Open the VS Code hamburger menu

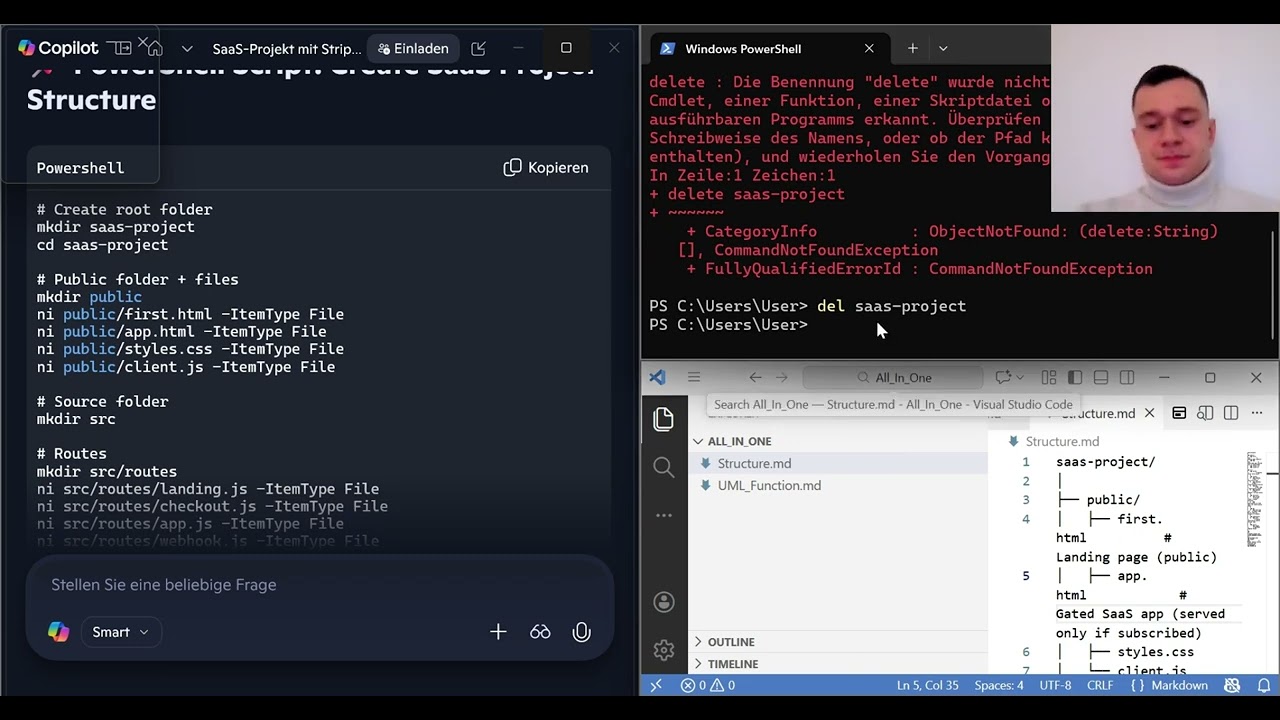[693, 377]
